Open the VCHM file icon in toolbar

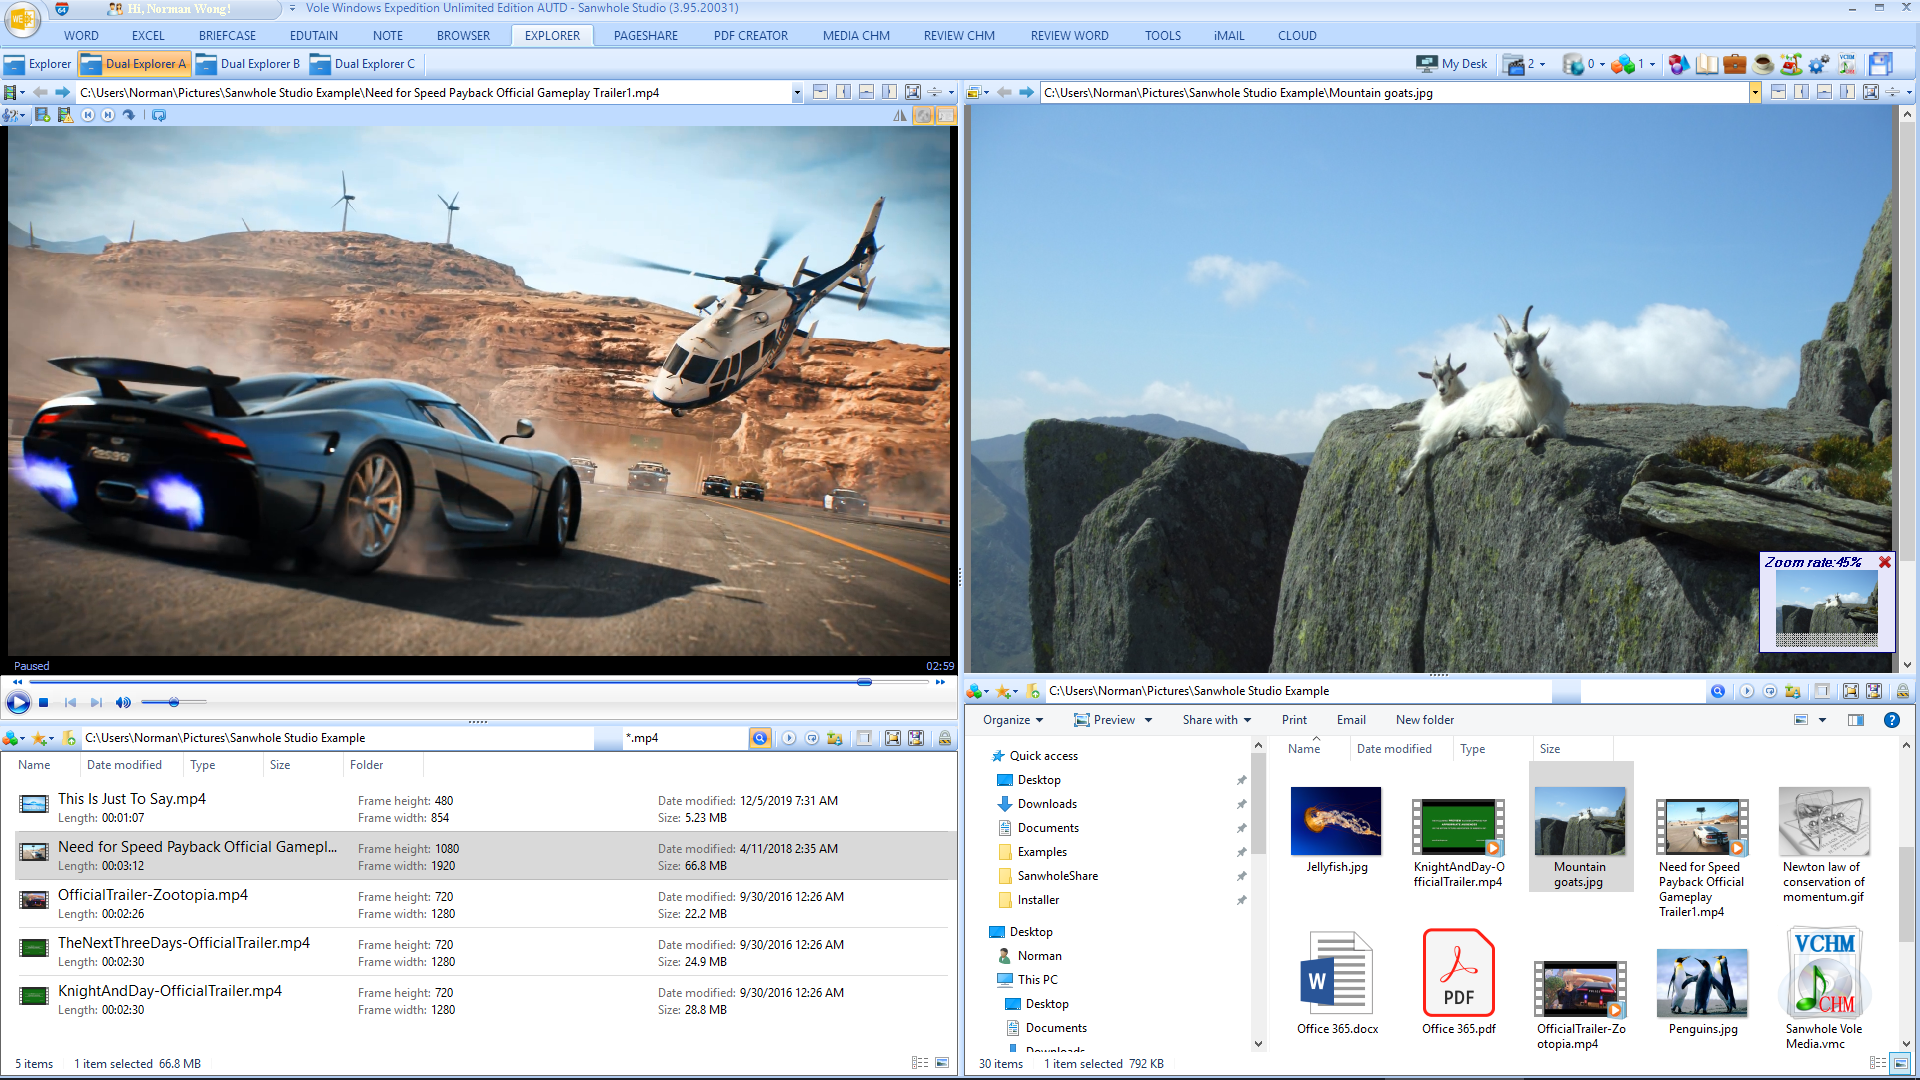click(1847, 64)
